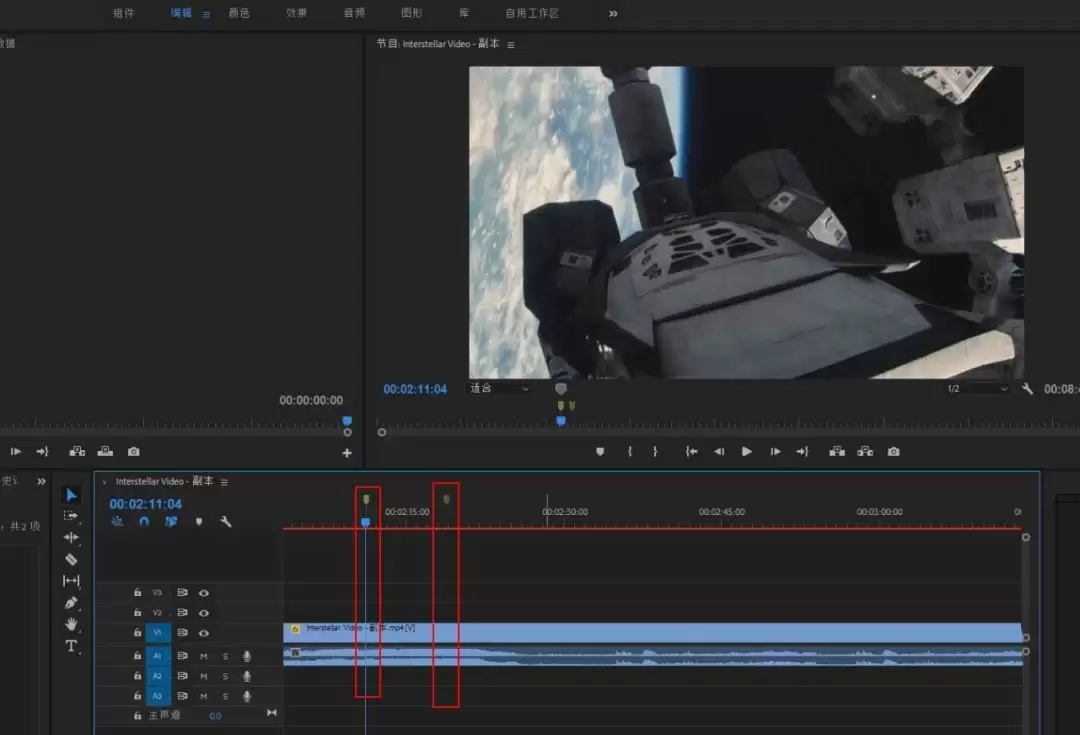Hide the V1 track with eye icon
Image resolution: width=1080 pixels, height=735 pixels.
(204, 632)
